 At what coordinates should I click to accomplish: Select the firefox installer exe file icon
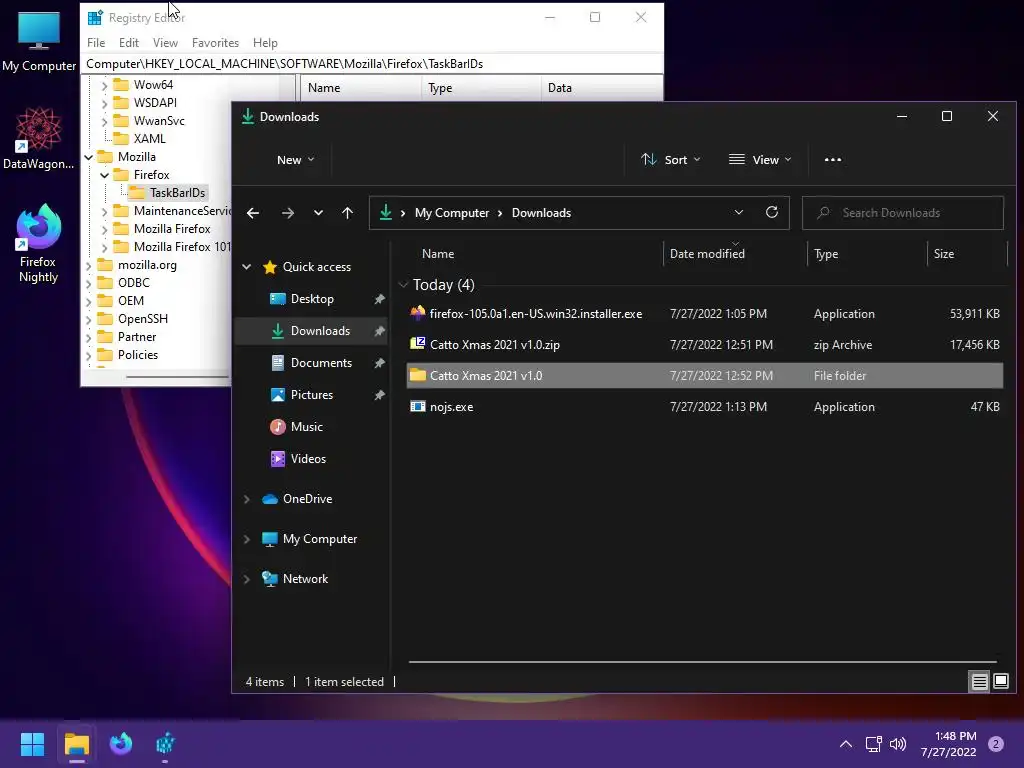(417, 313)
